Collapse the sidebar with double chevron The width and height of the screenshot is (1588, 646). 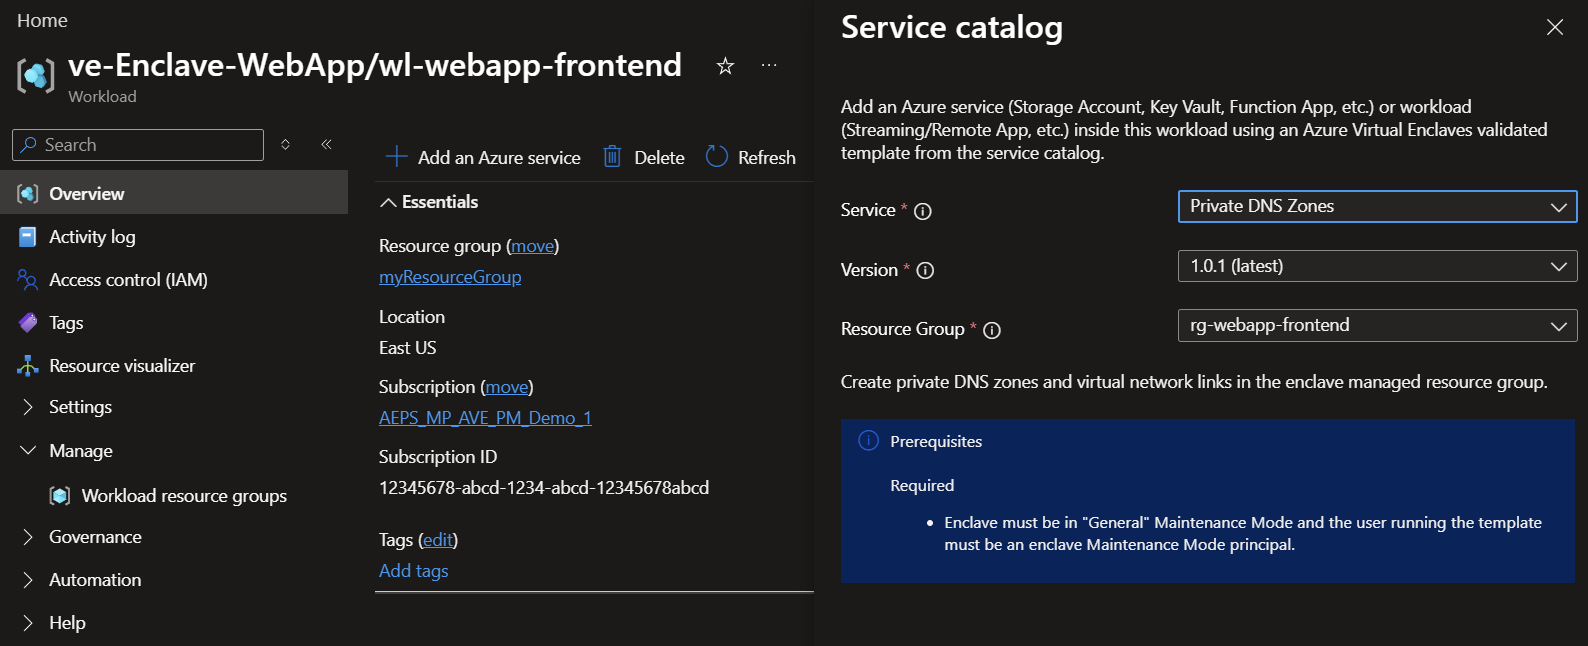point(327,145)
